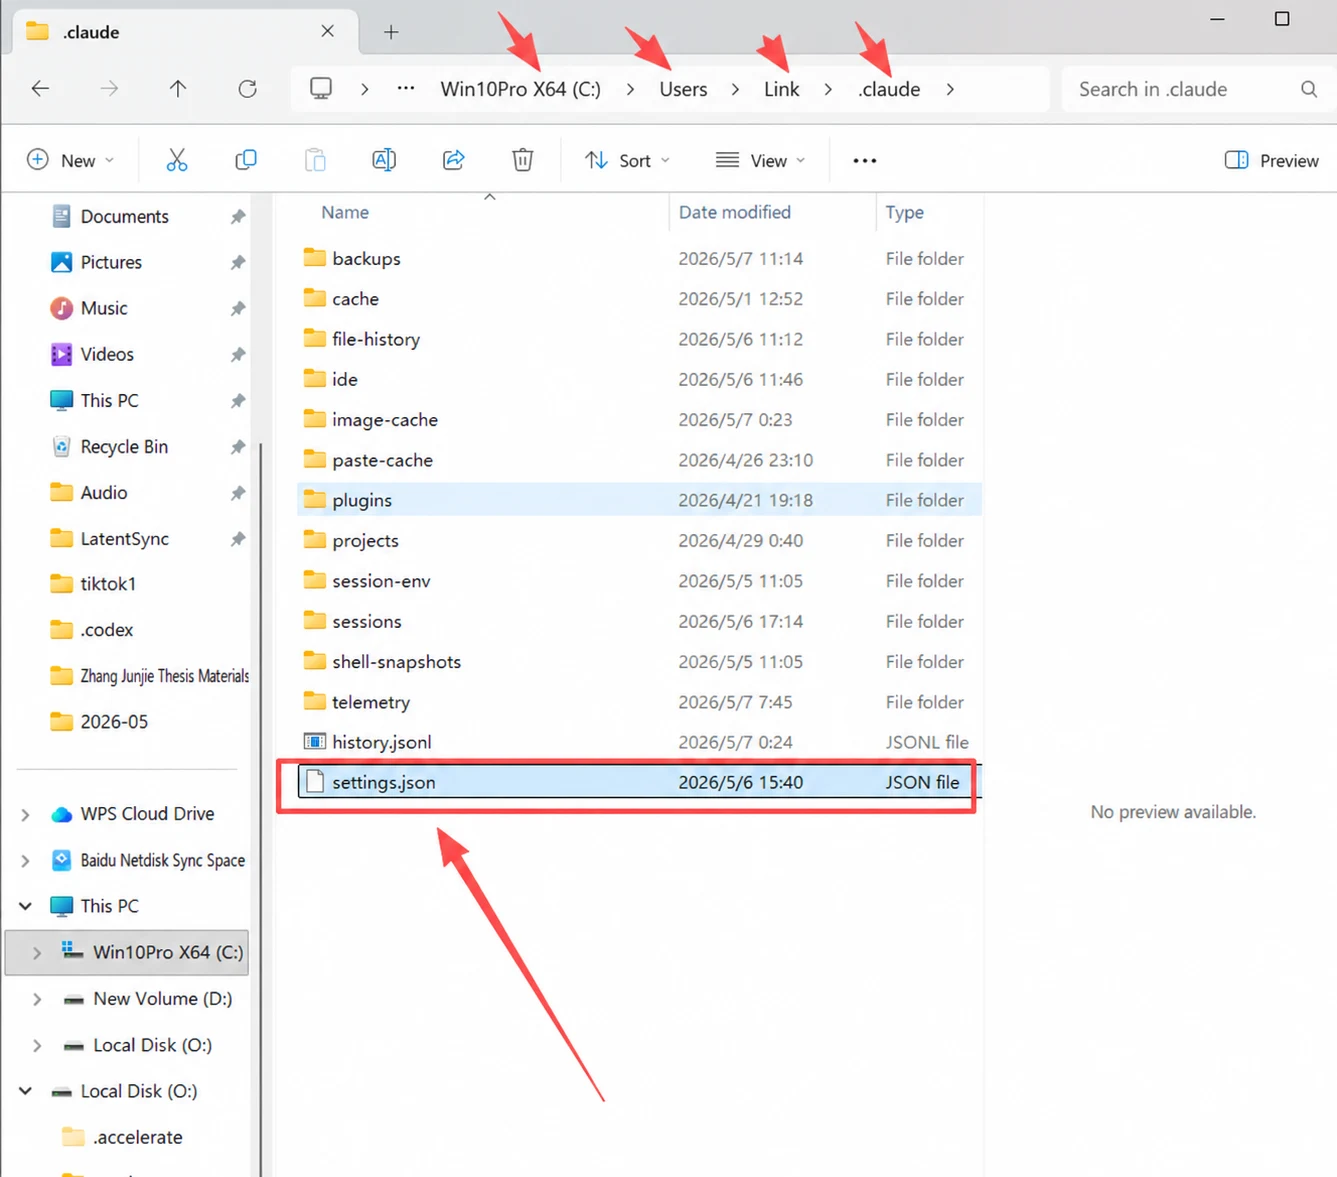Expand WPS Cloud Drive tree node

click(x=25, y=815)
